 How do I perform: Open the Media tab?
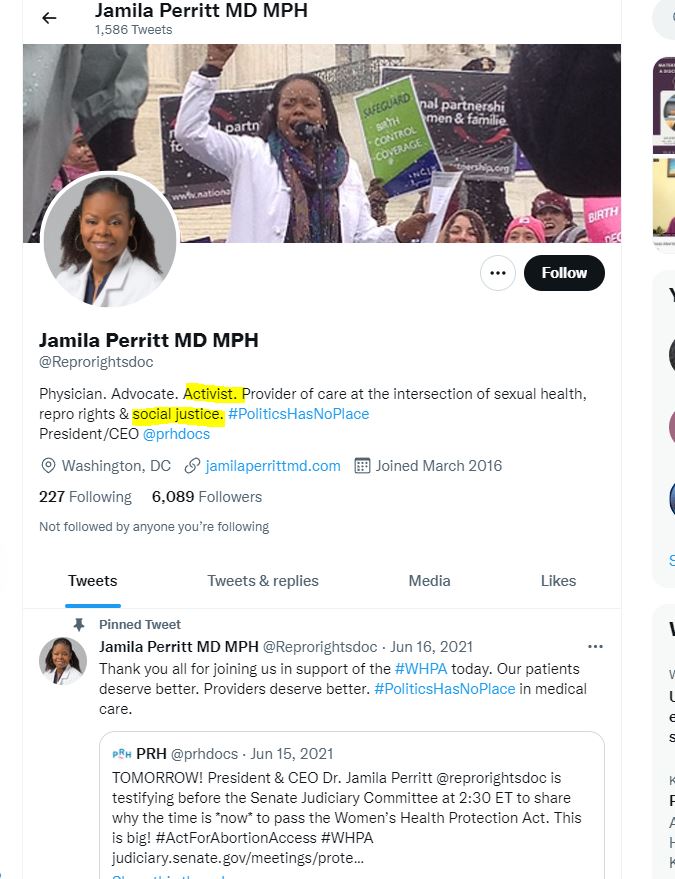(x=429, y=581)
